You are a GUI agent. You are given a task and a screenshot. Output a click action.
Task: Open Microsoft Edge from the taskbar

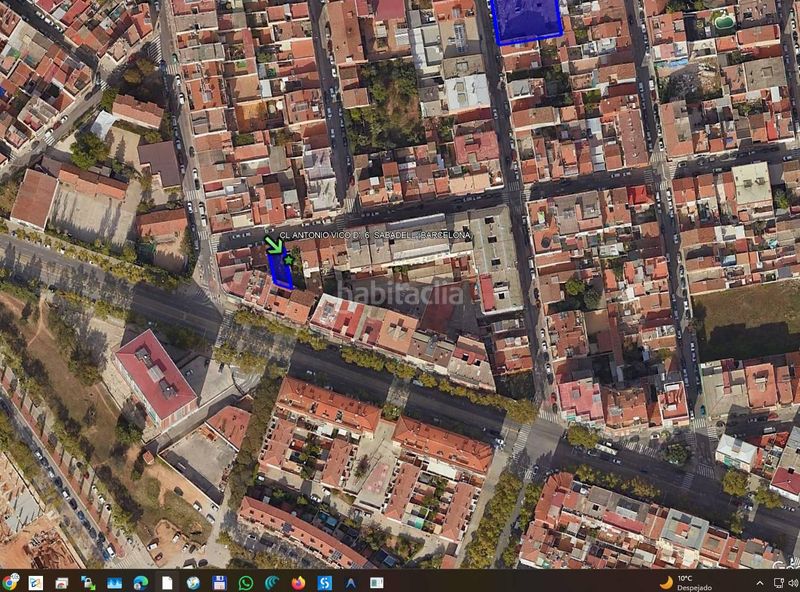(x=141, y=582)
